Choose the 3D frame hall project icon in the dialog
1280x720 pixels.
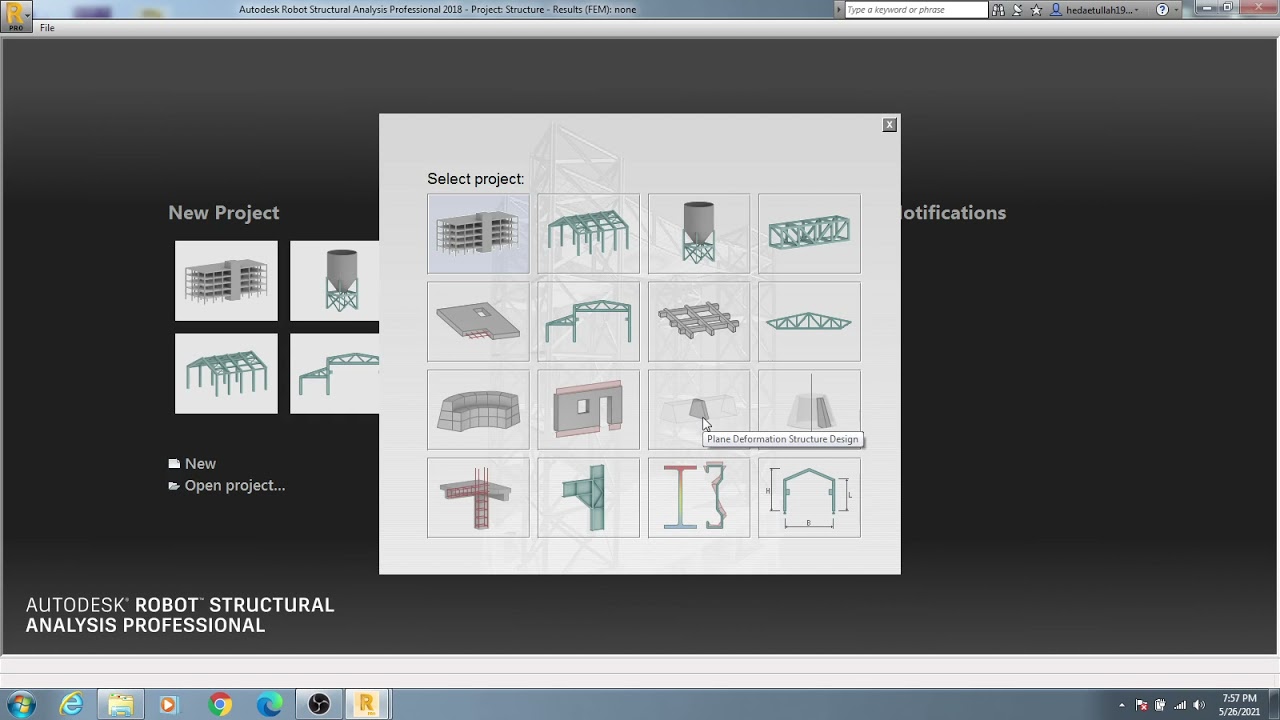click(588, 233)
